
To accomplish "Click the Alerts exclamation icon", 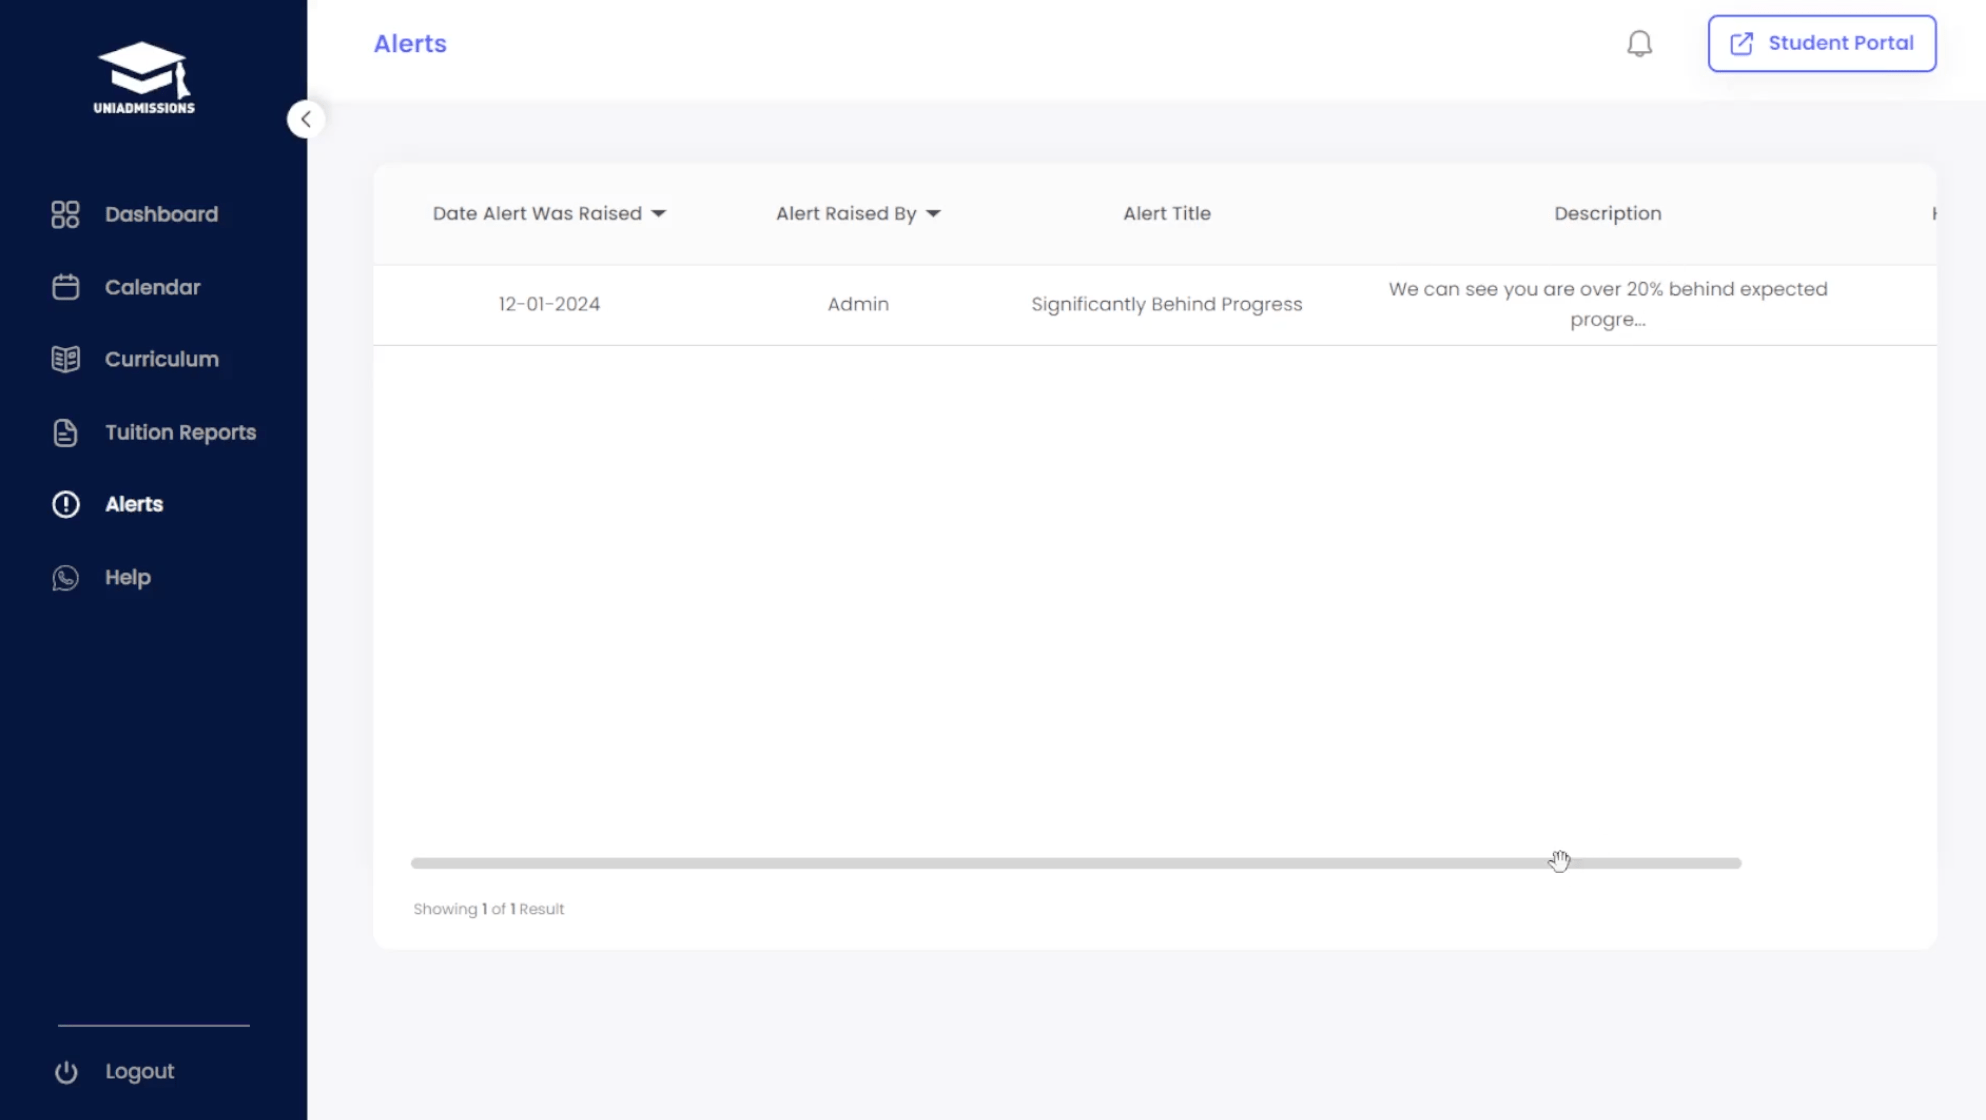I will coord(65,504).
